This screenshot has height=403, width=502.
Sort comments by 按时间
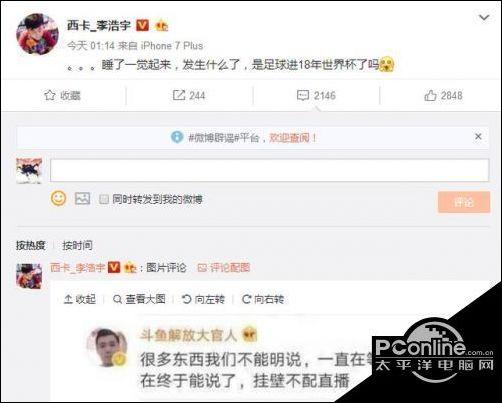tap(77, 245)
